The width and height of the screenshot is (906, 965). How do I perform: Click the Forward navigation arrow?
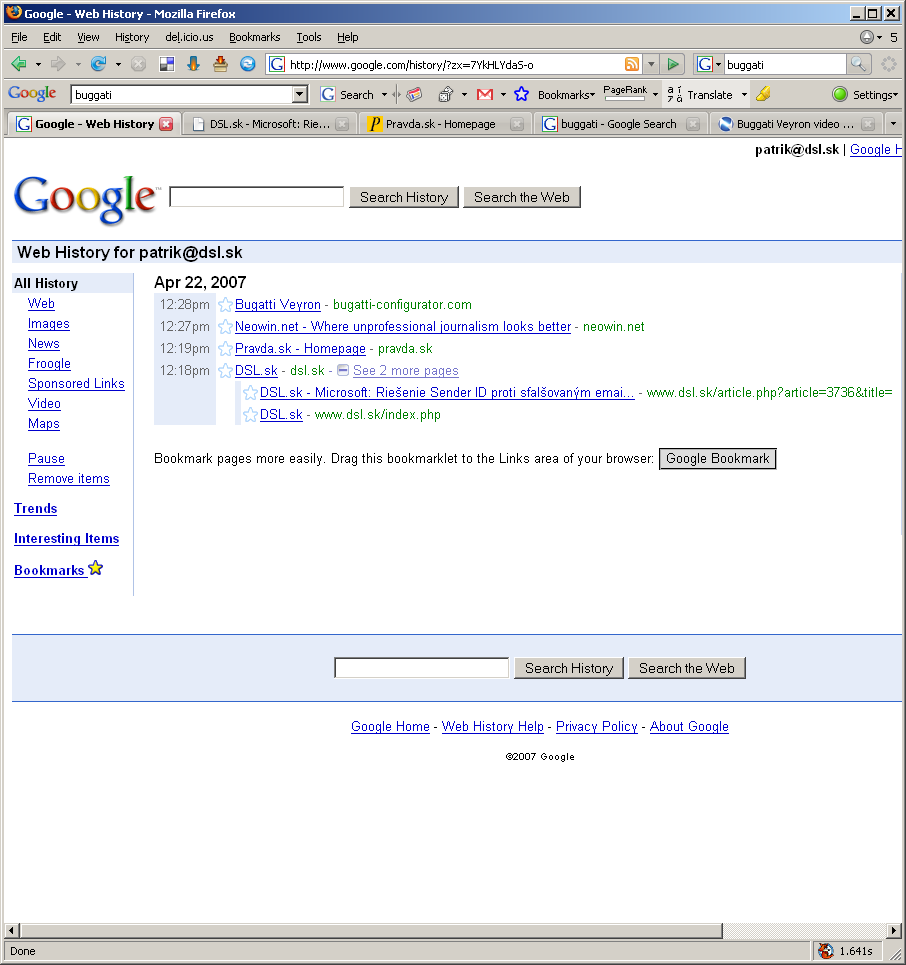[58, 64]
